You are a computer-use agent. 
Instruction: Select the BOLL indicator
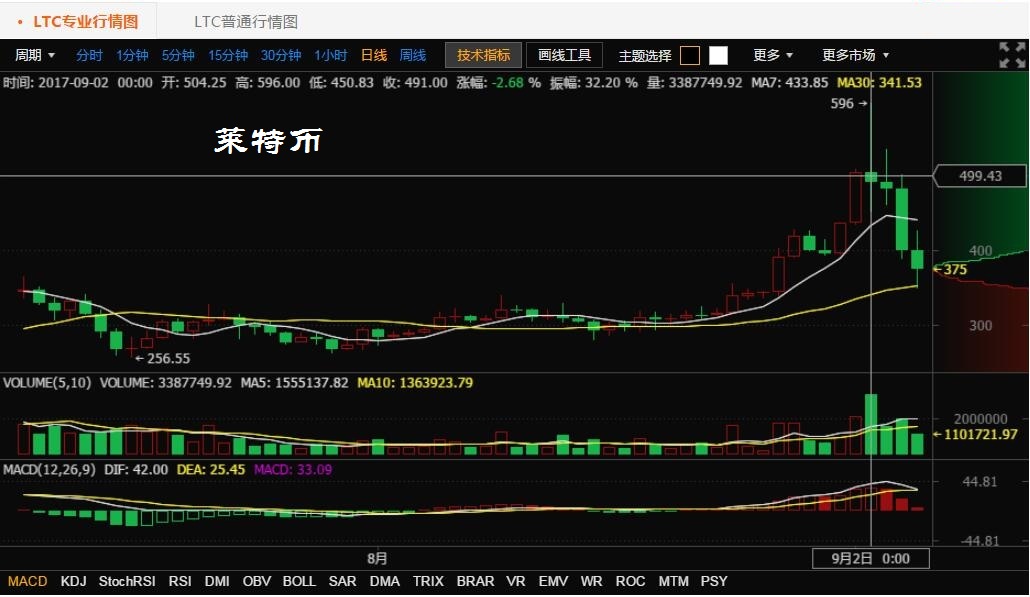[x=299, y=581]
